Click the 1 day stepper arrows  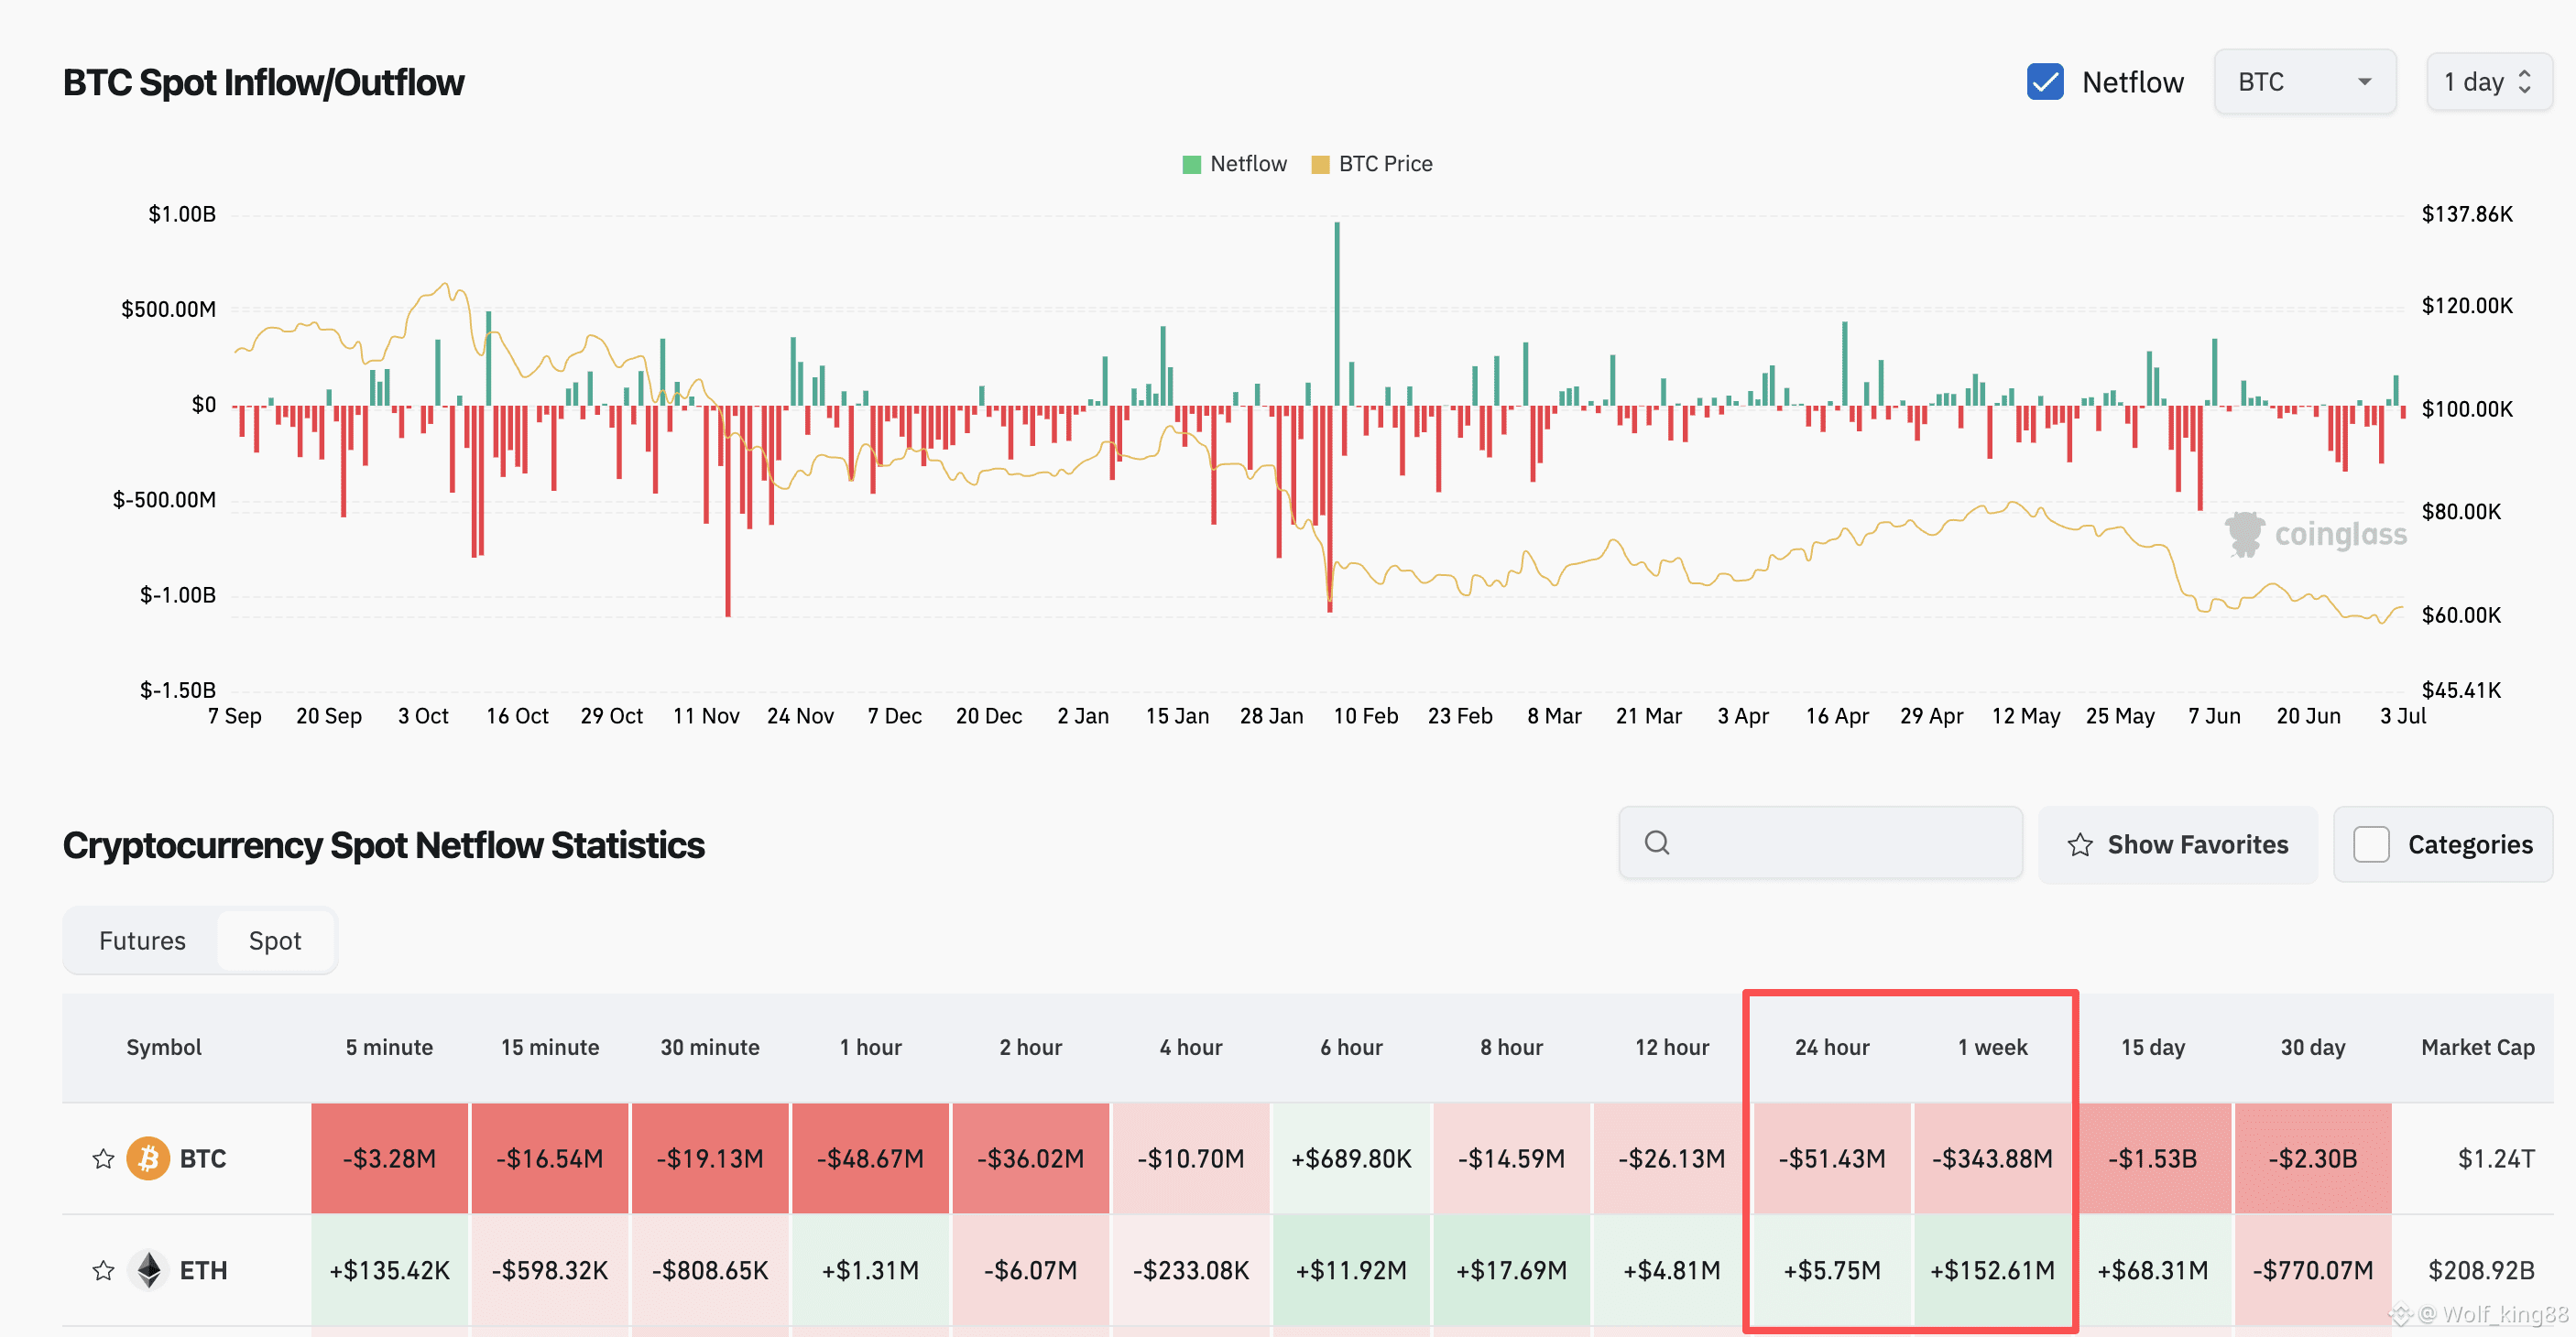click(x=2525, y=82)
